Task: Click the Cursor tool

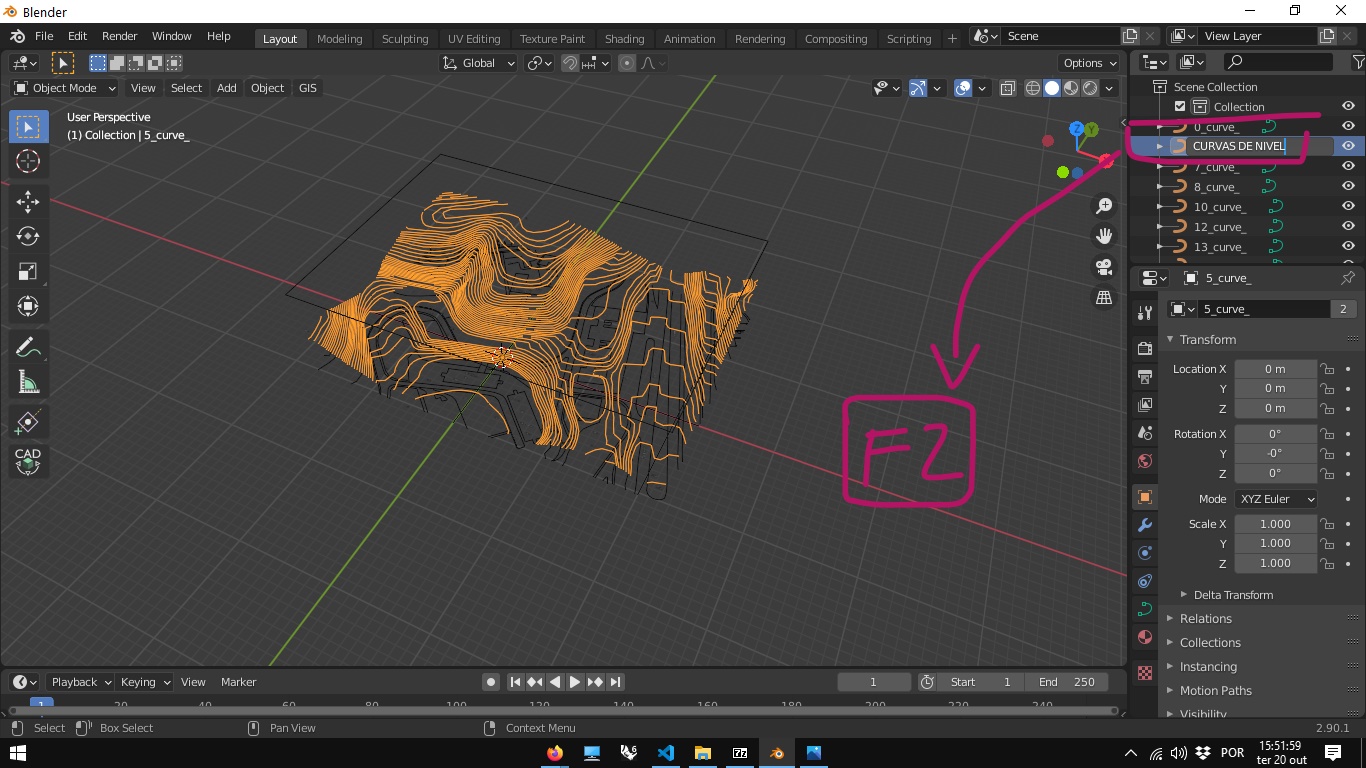Action: coord(28,161)
